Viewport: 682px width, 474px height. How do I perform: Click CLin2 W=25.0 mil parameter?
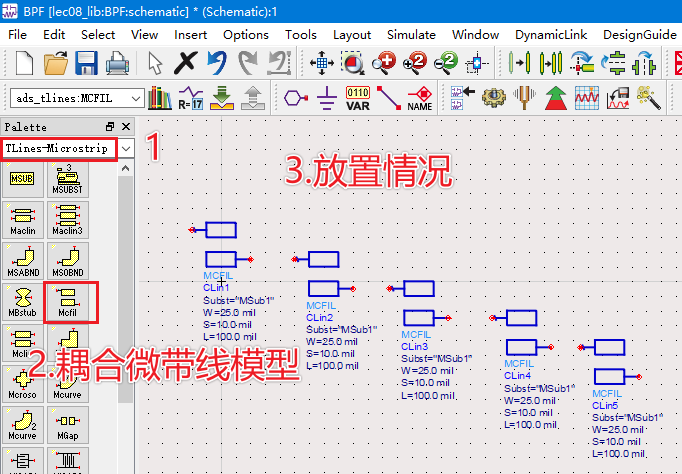click(332, 342)
